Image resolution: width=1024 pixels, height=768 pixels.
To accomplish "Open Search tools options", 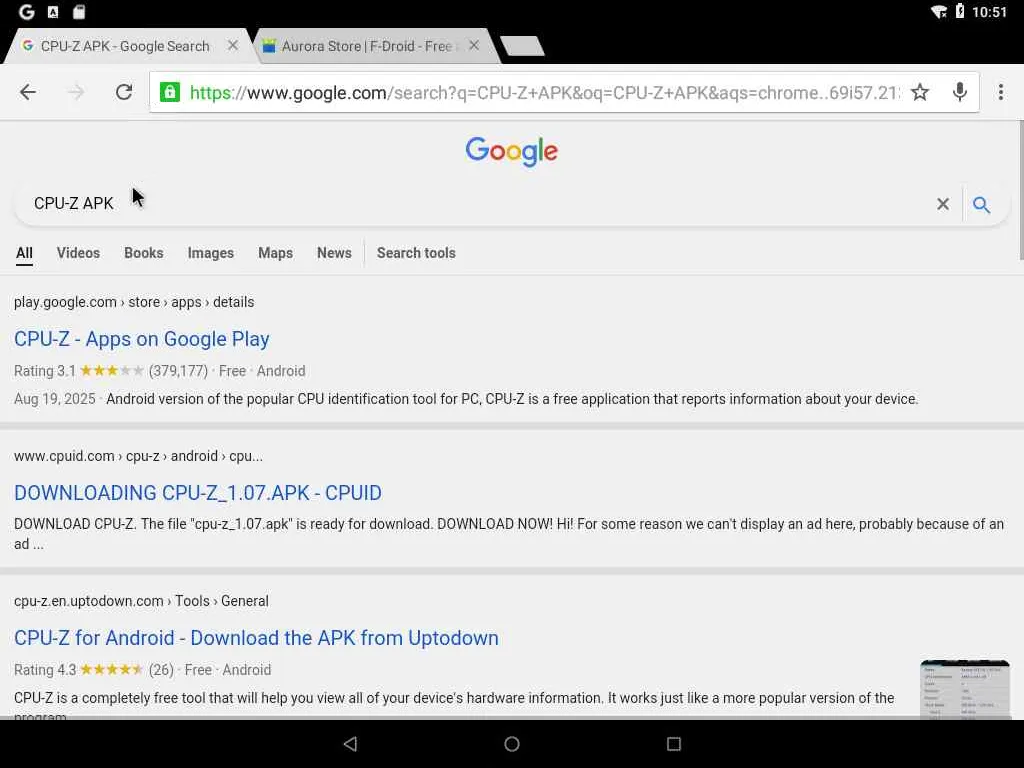I will 416,253.
